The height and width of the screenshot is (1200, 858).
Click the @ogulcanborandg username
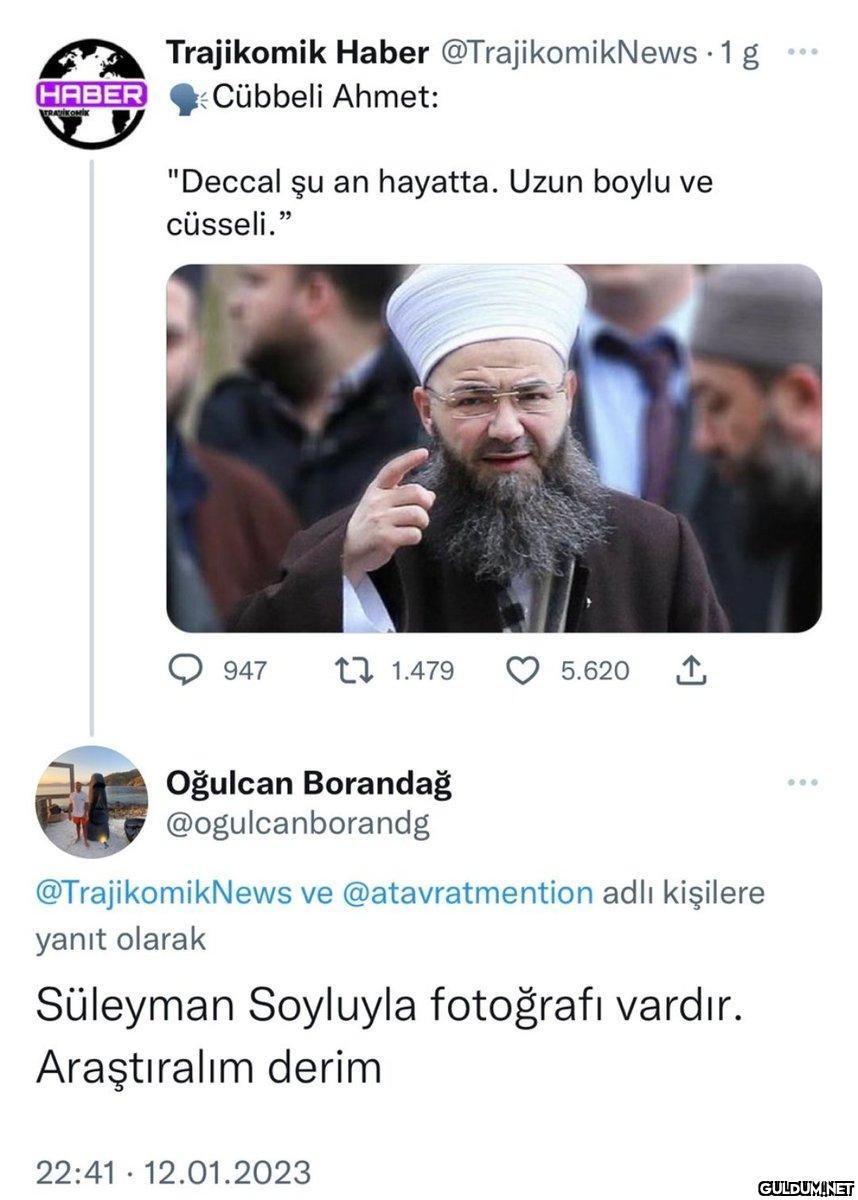point(297,823)
